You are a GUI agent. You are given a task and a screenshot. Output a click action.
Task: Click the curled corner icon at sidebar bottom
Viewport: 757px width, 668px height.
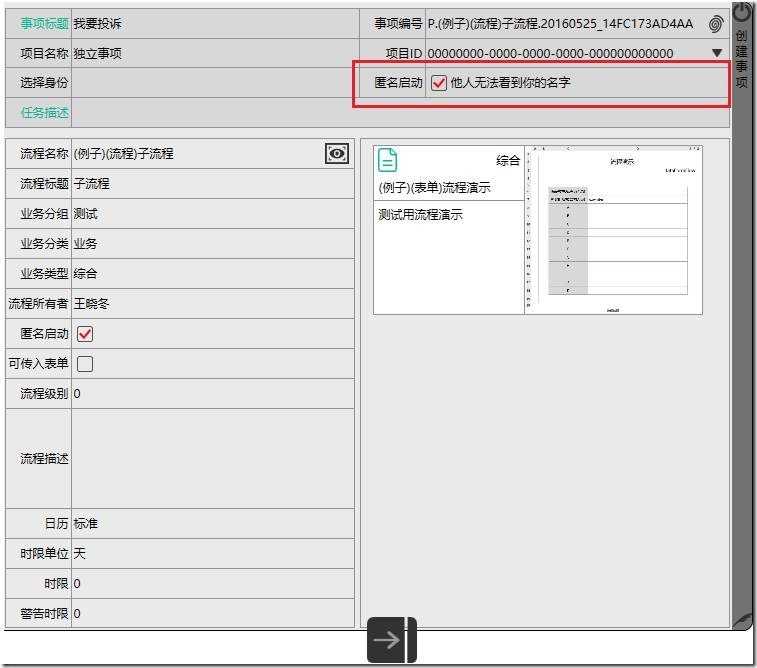pyautogui.click(x=743, y=622)
